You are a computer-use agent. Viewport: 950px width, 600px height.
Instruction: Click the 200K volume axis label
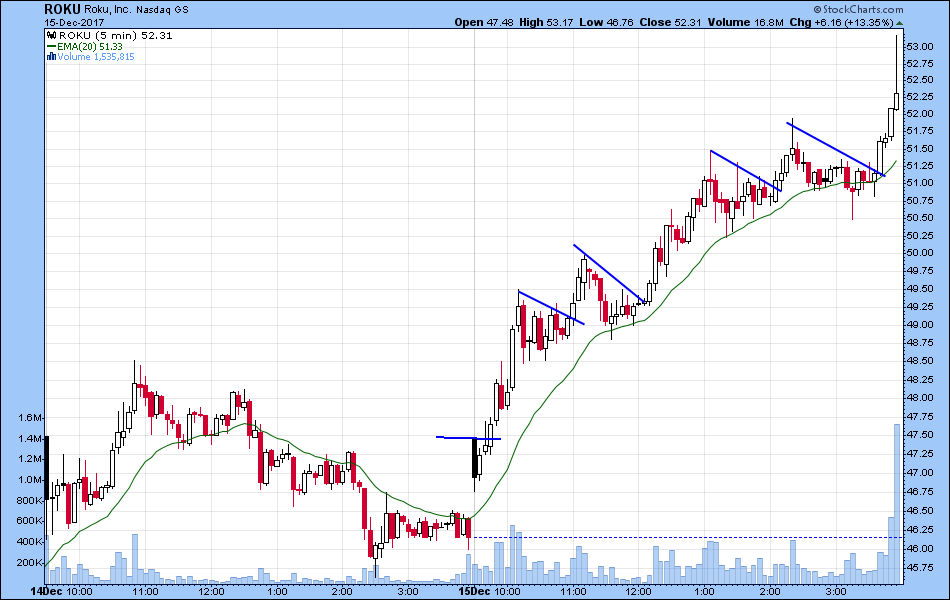[30, 562]
